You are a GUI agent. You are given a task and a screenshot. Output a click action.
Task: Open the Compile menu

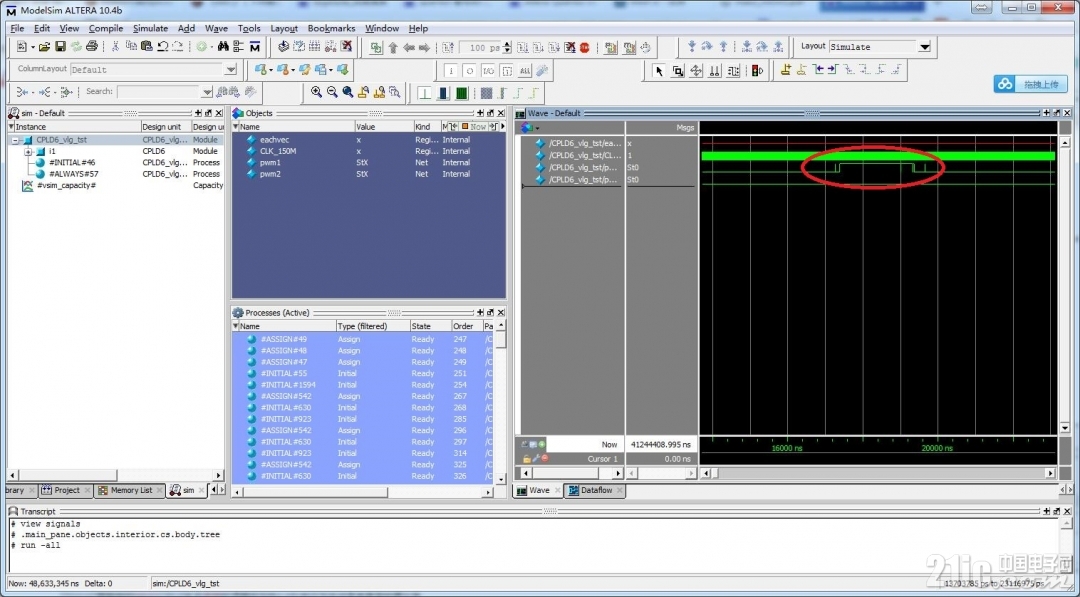pyautogui.click(x=105, y=28)
